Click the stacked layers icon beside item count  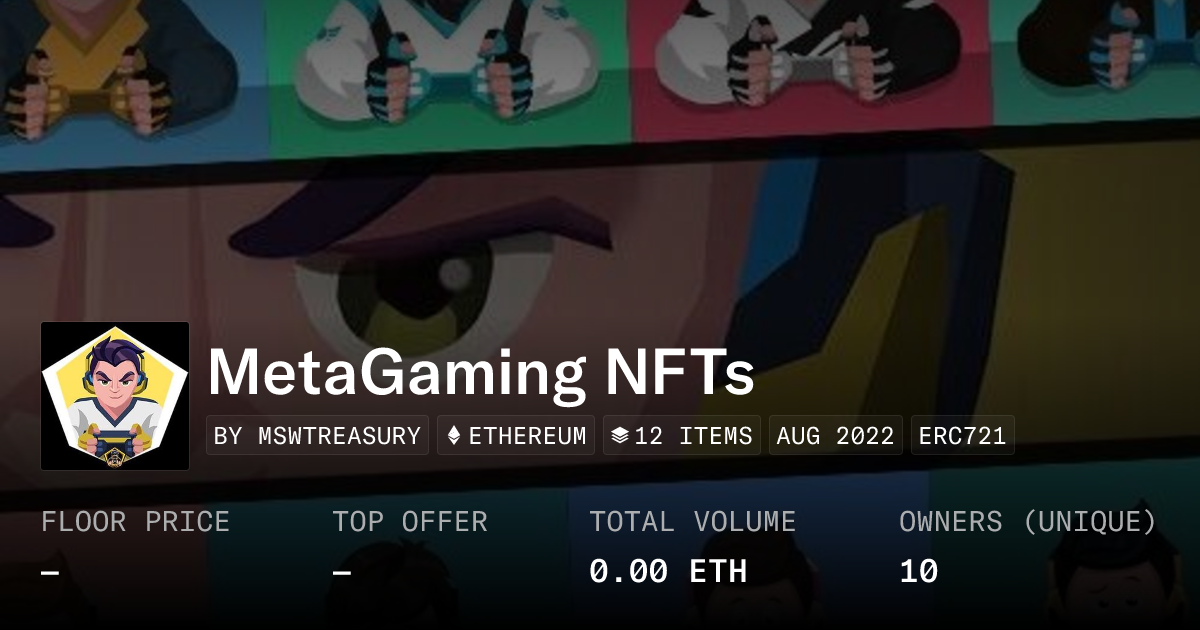(620, 436)
